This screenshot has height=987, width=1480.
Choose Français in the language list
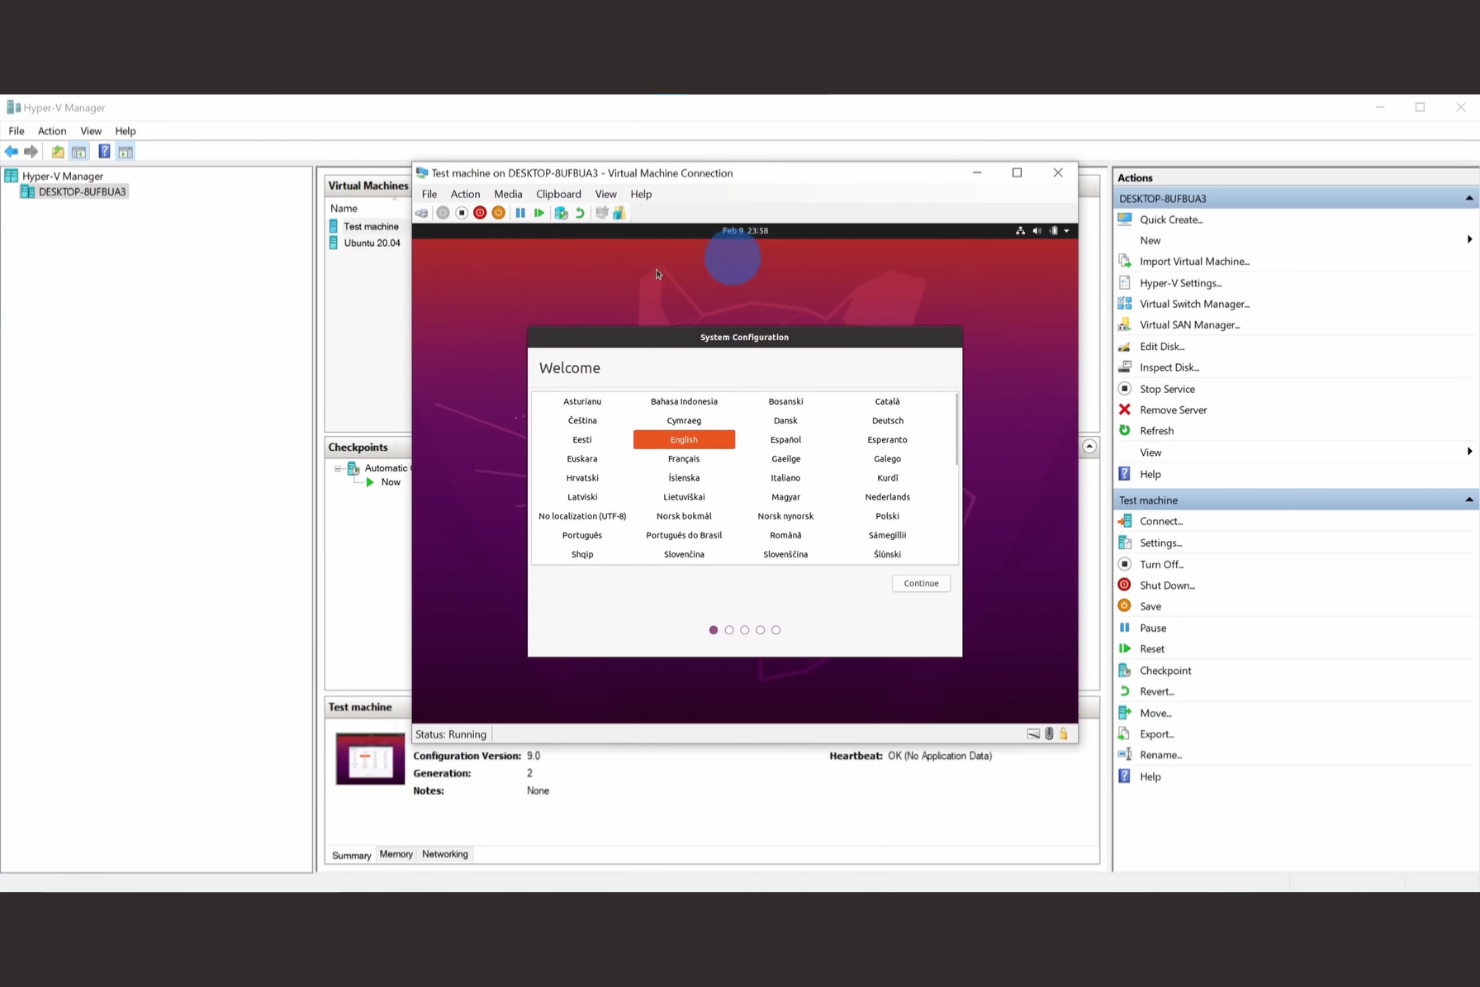point(684,459)
